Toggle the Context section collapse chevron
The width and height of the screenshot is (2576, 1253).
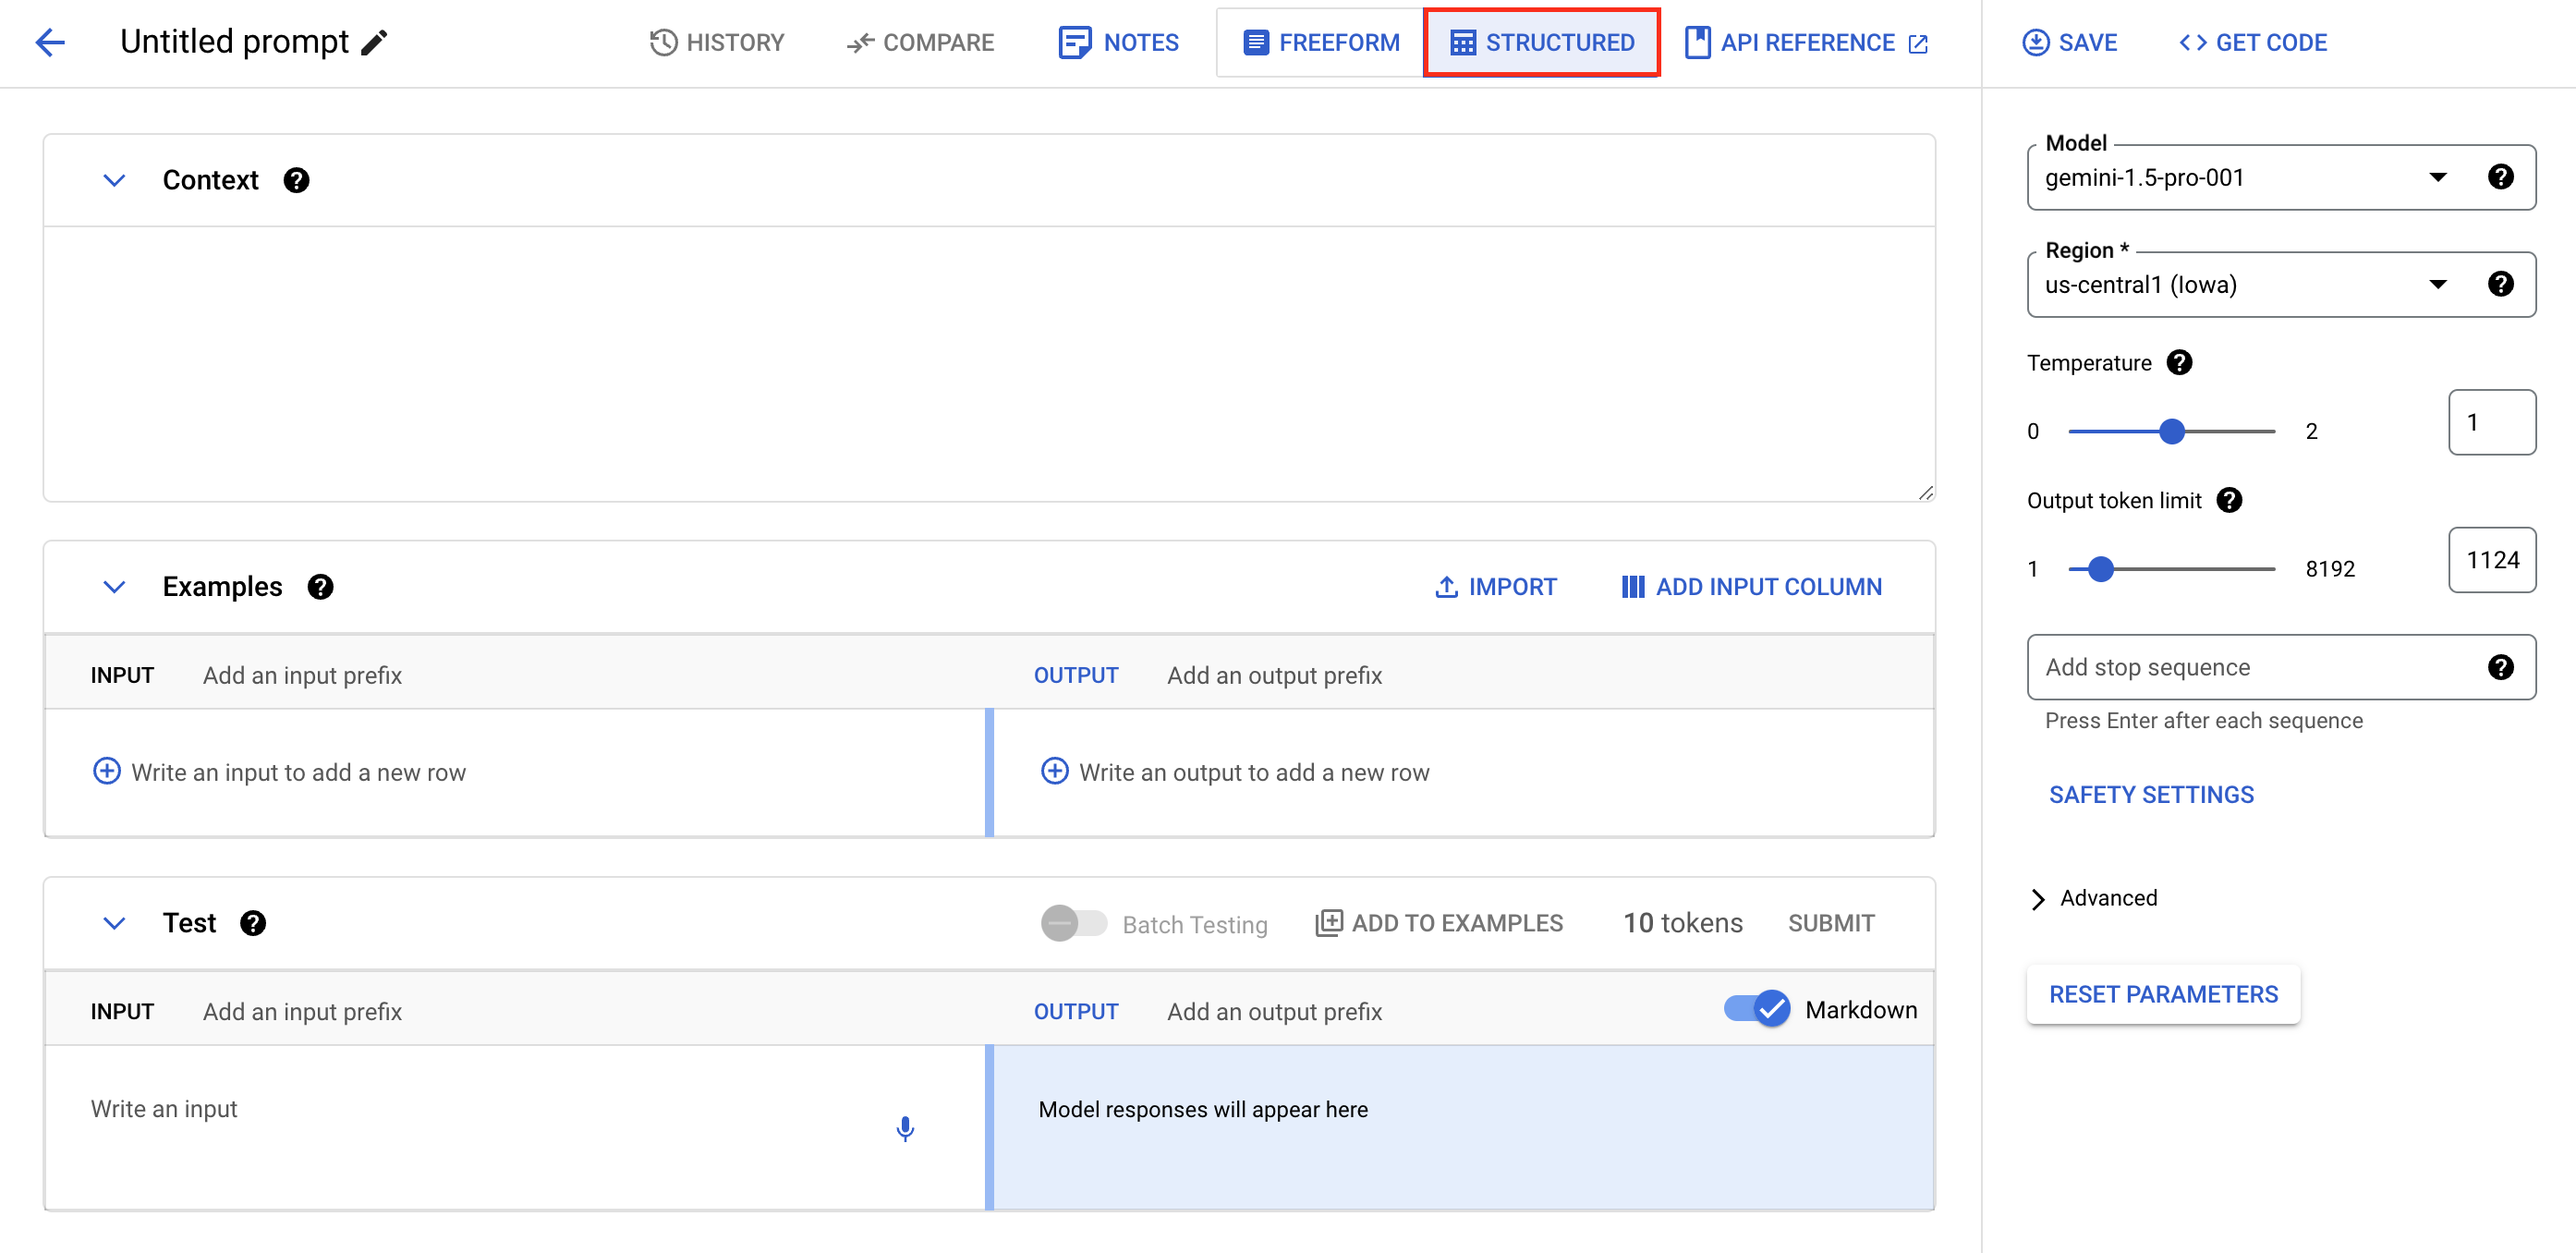114,179
